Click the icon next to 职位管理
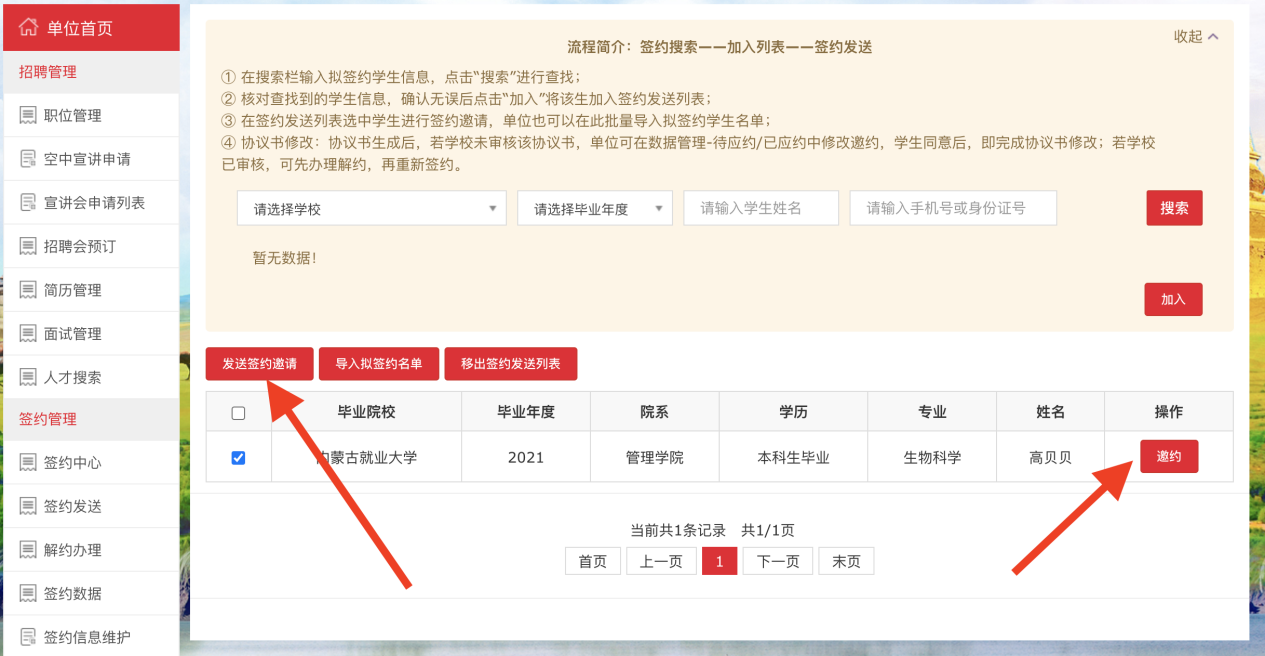Viewport: 1265px width, 656px height. (28, 116)
